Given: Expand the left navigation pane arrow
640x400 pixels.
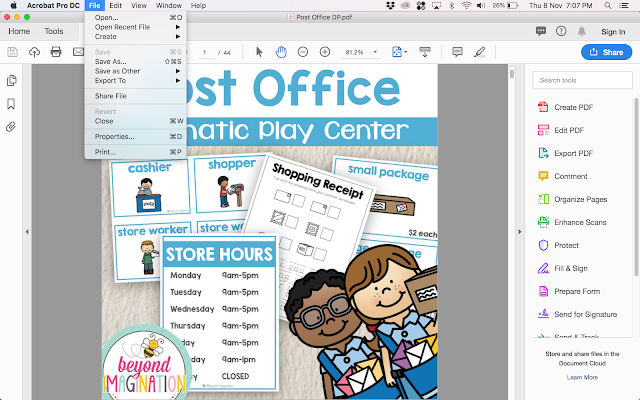Looking at the screenshot, I should pos(27,232).
